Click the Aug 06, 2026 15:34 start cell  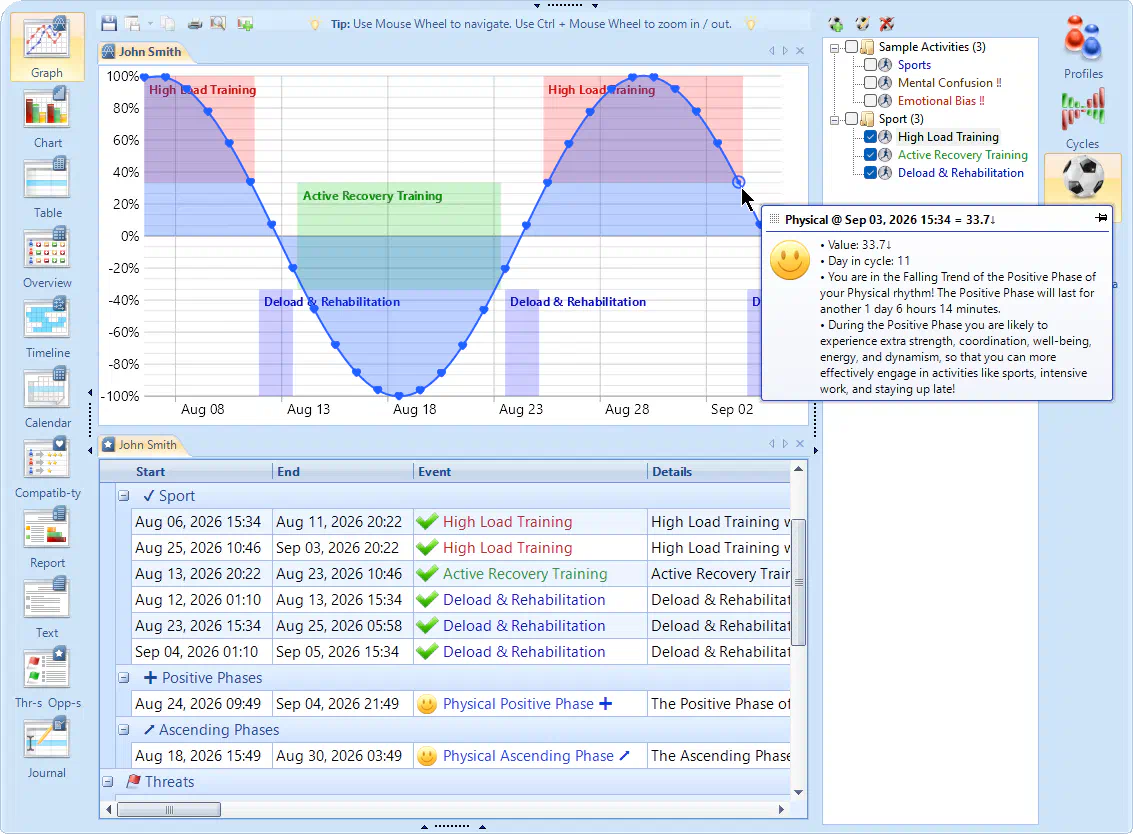pos(202,522)
